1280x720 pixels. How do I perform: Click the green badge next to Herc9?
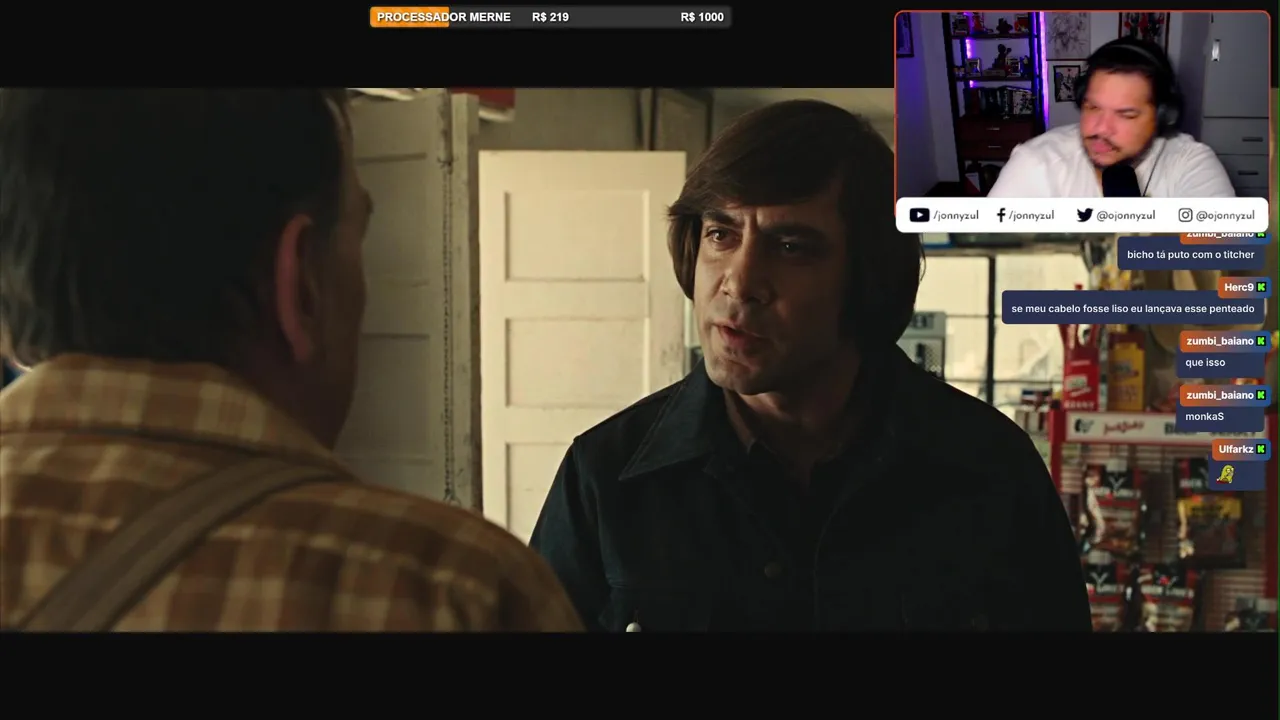click(1261, 287)
